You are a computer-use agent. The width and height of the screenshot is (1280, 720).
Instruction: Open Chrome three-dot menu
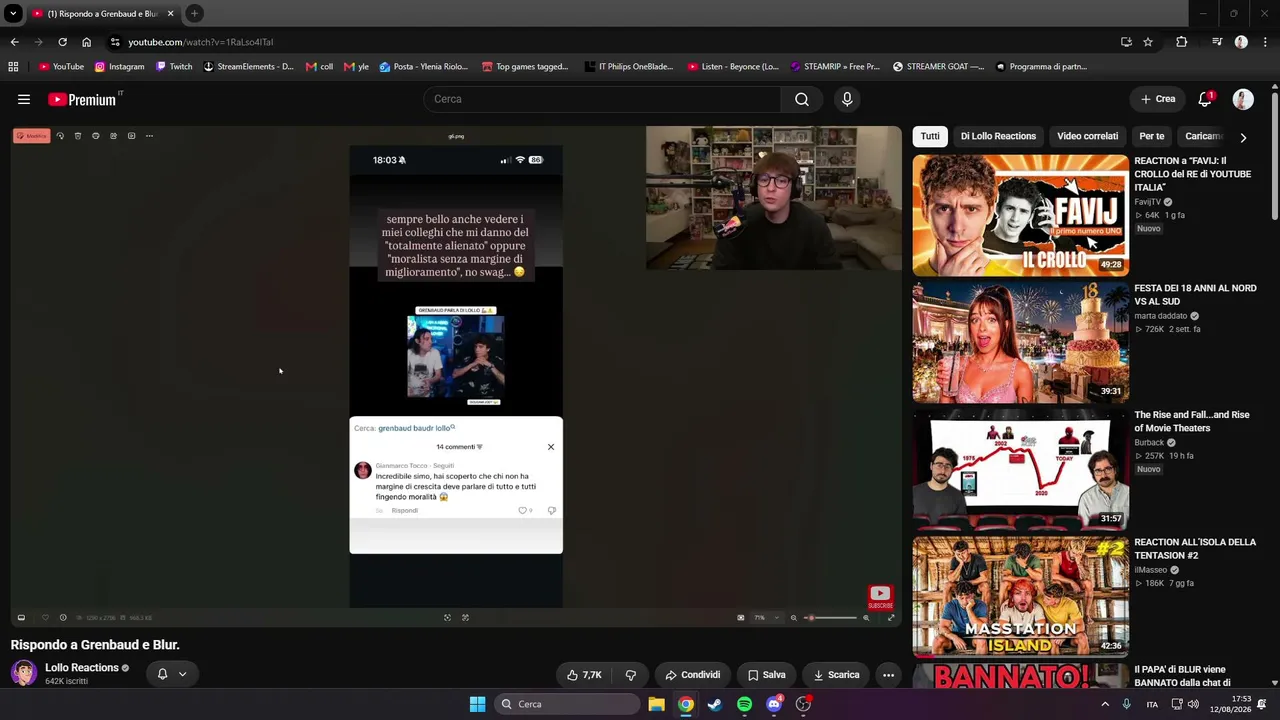[1266, 42]
